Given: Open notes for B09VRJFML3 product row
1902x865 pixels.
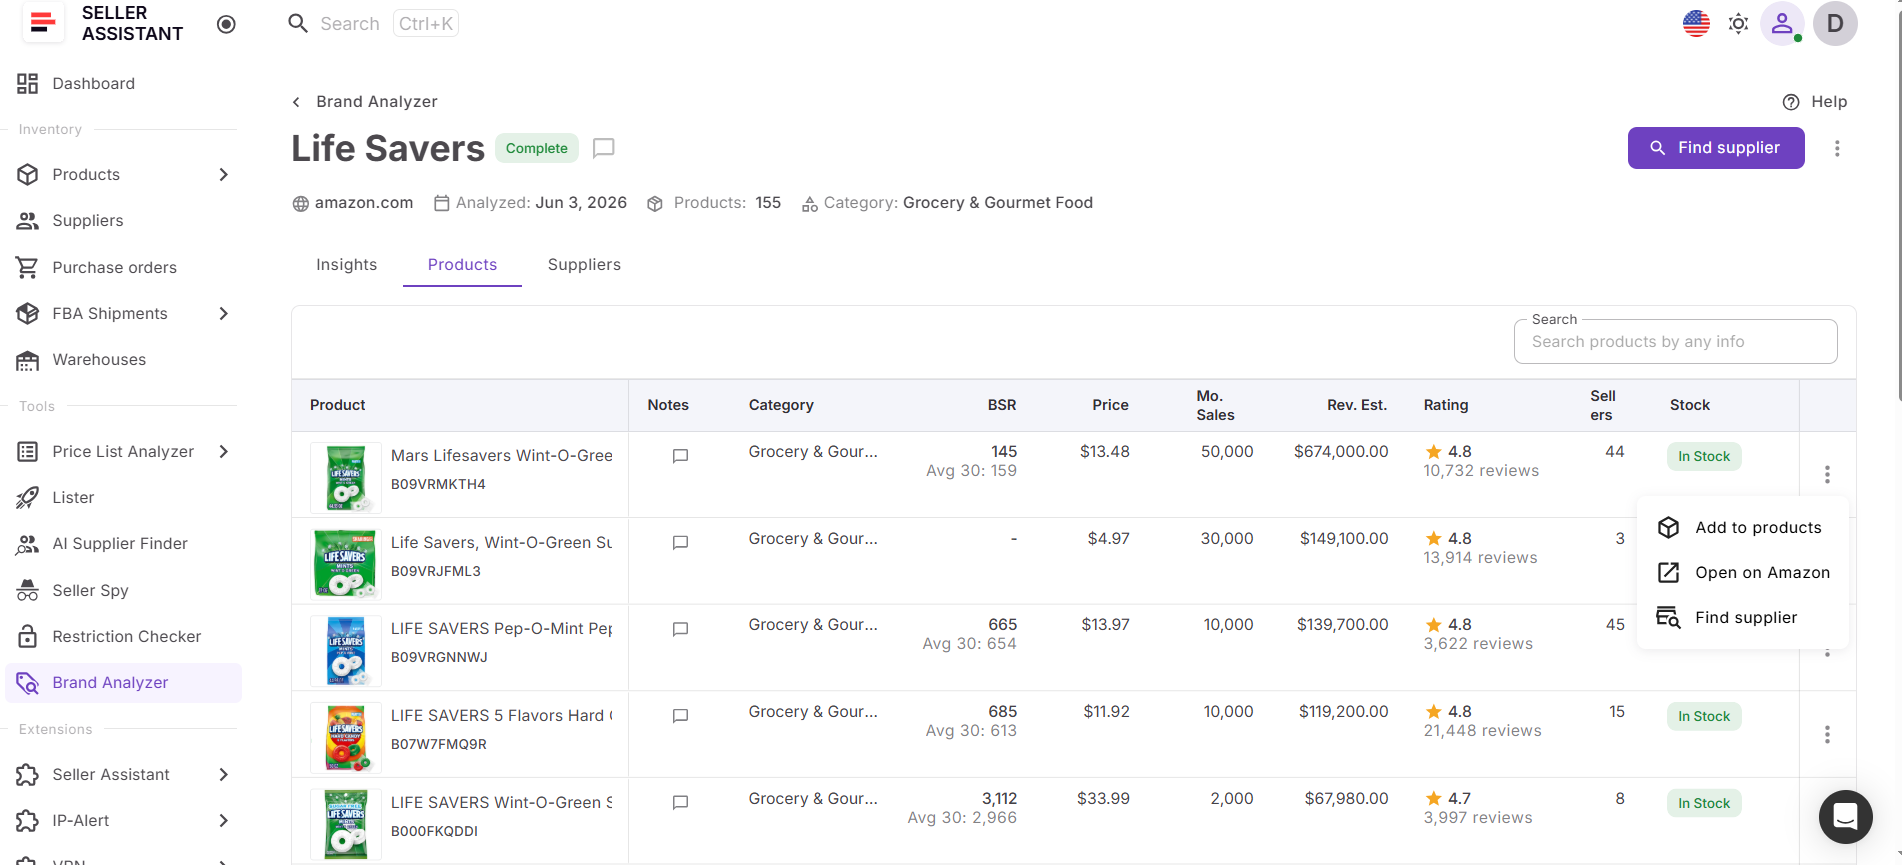Looking at the screenshot, I should coord(680,543).
